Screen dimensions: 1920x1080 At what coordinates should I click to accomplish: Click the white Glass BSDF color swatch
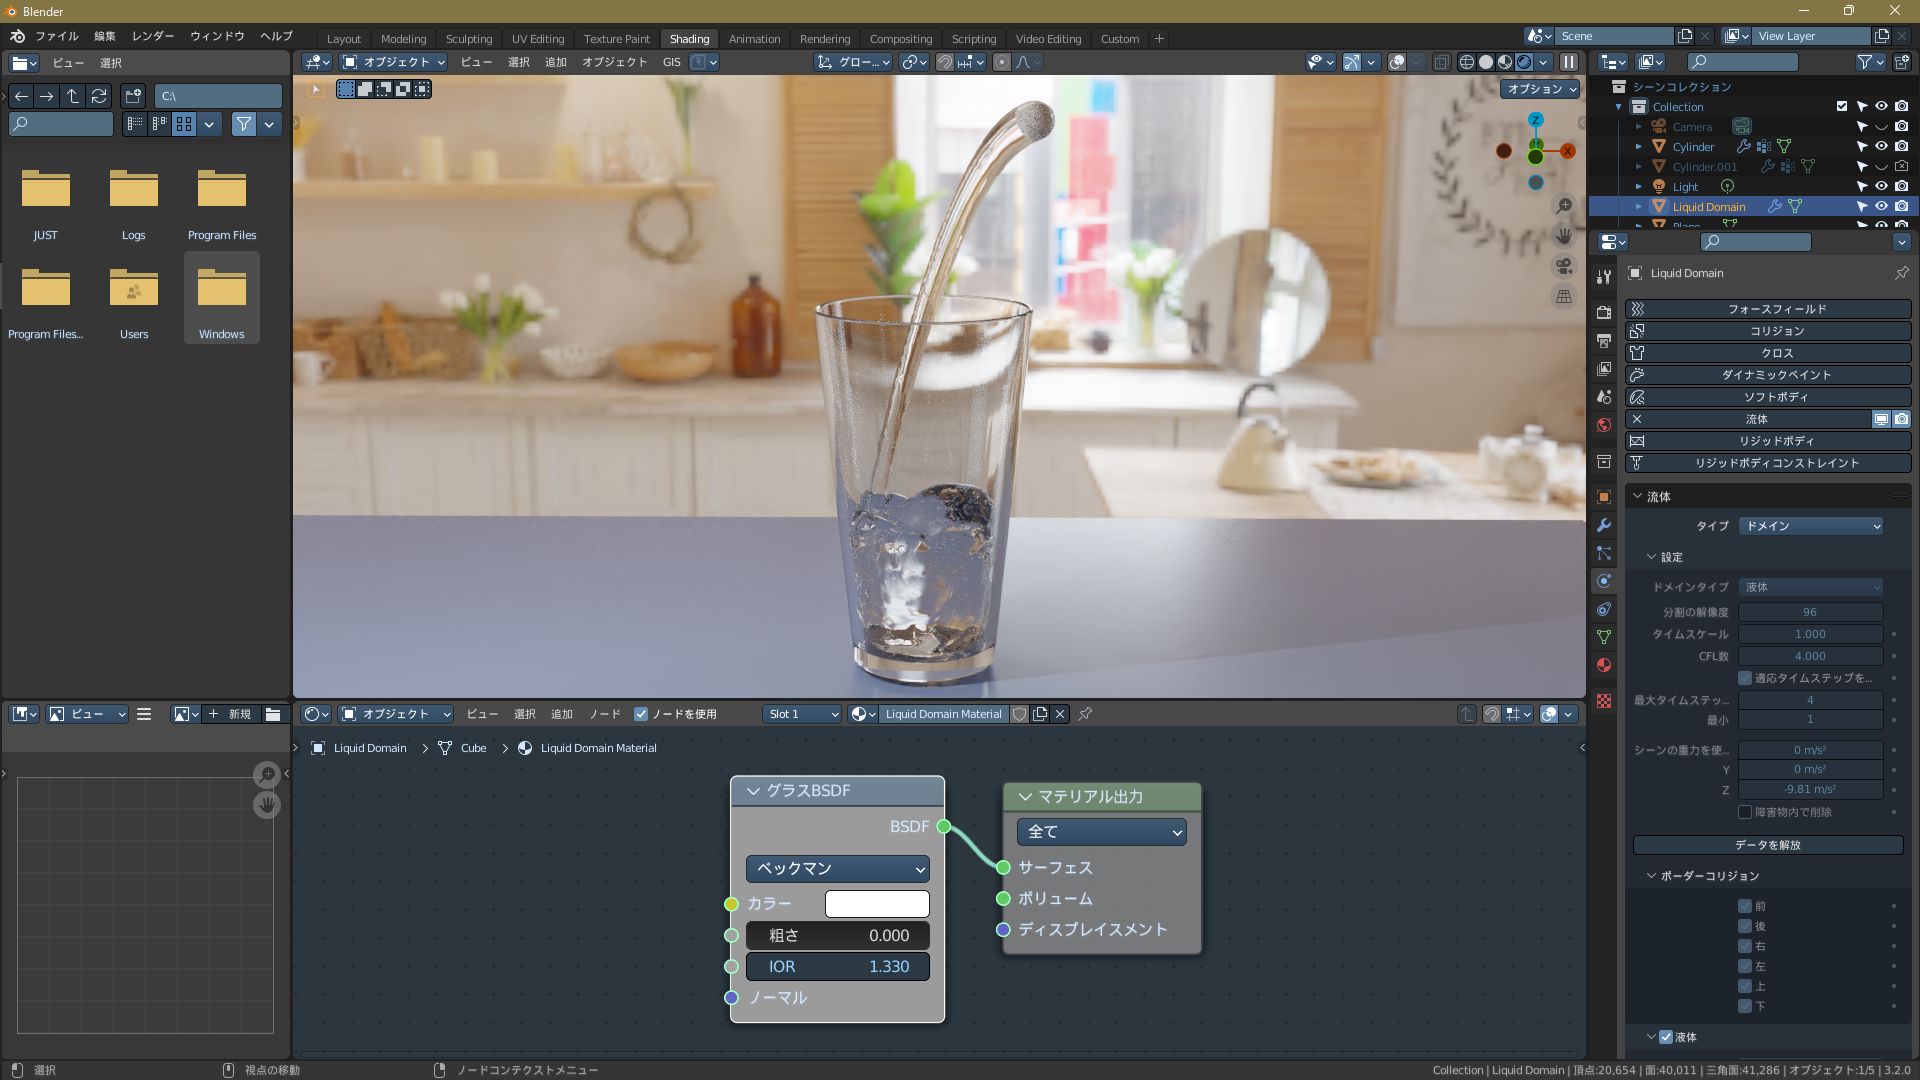[x=877, y=904]
